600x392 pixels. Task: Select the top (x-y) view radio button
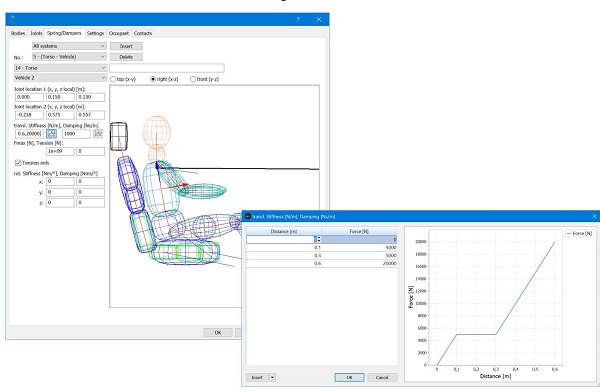113,79
